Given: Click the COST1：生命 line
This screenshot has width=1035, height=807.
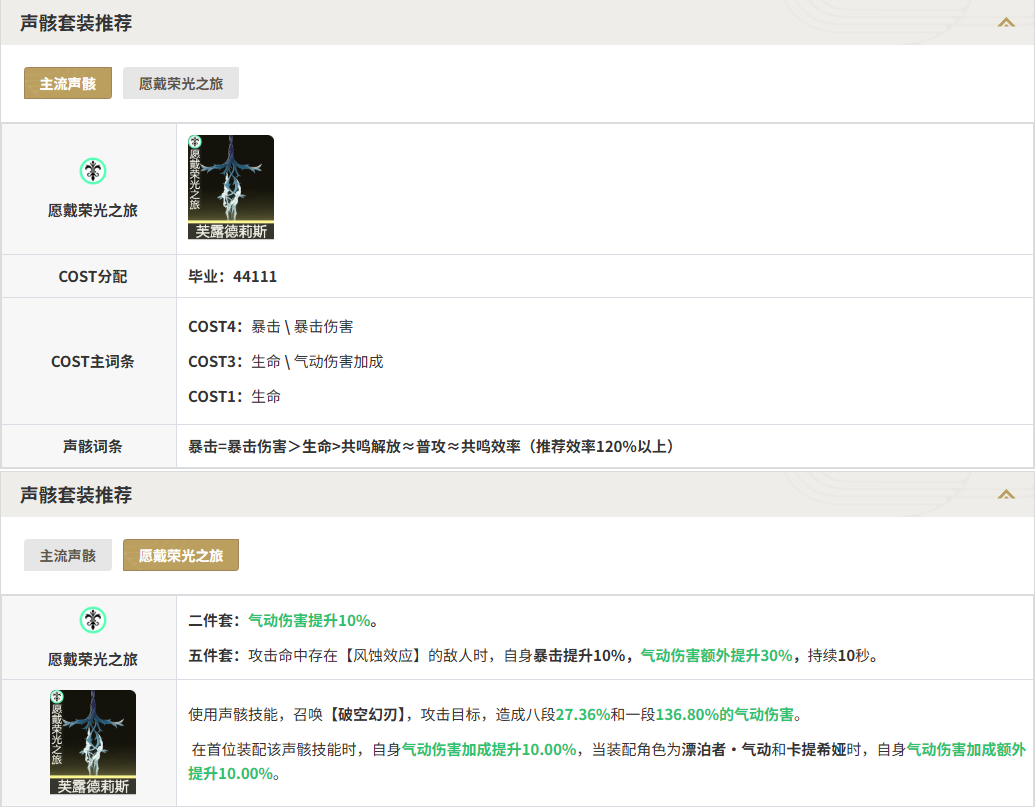Looking at the screenshot, I should pyautogui.click(x=234, y=397).
